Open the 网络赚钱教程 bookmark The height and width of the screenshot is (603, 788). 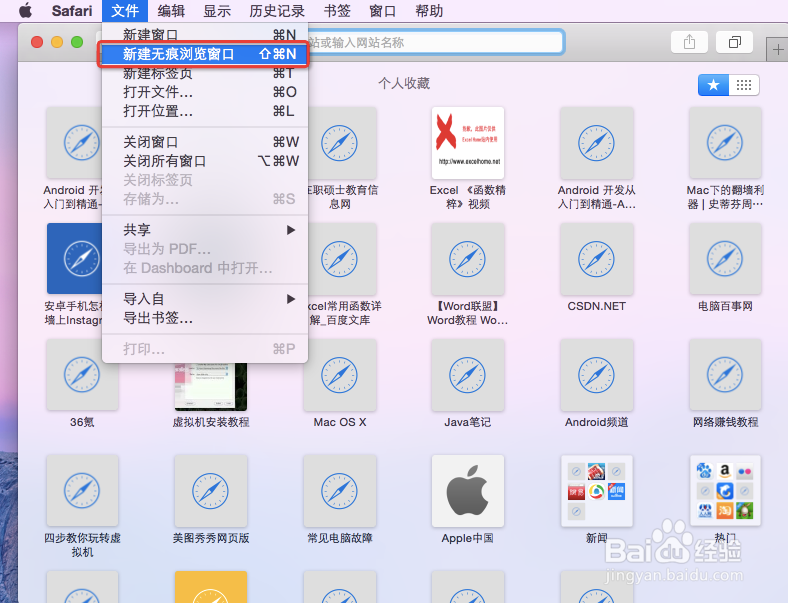point(725,375)
